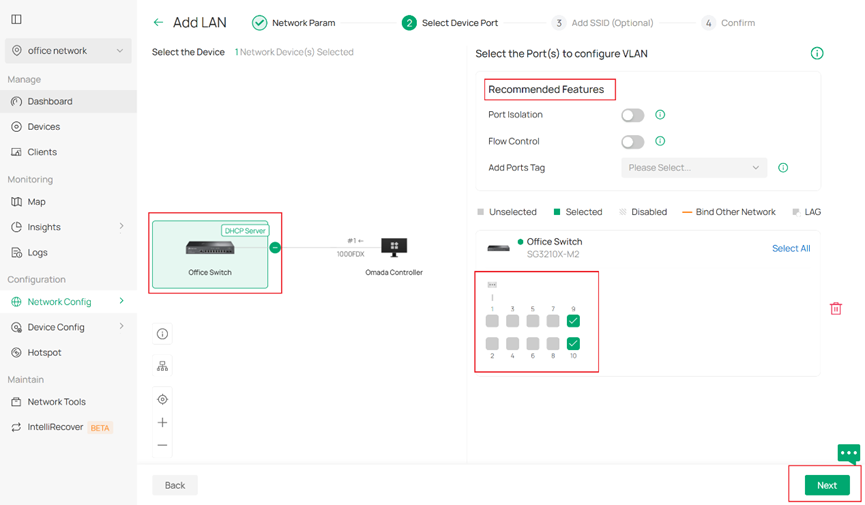The height and width of the screenshot is (505, 865).
Task: Toggle Flow Control switch
Action: tap(633, 142)
